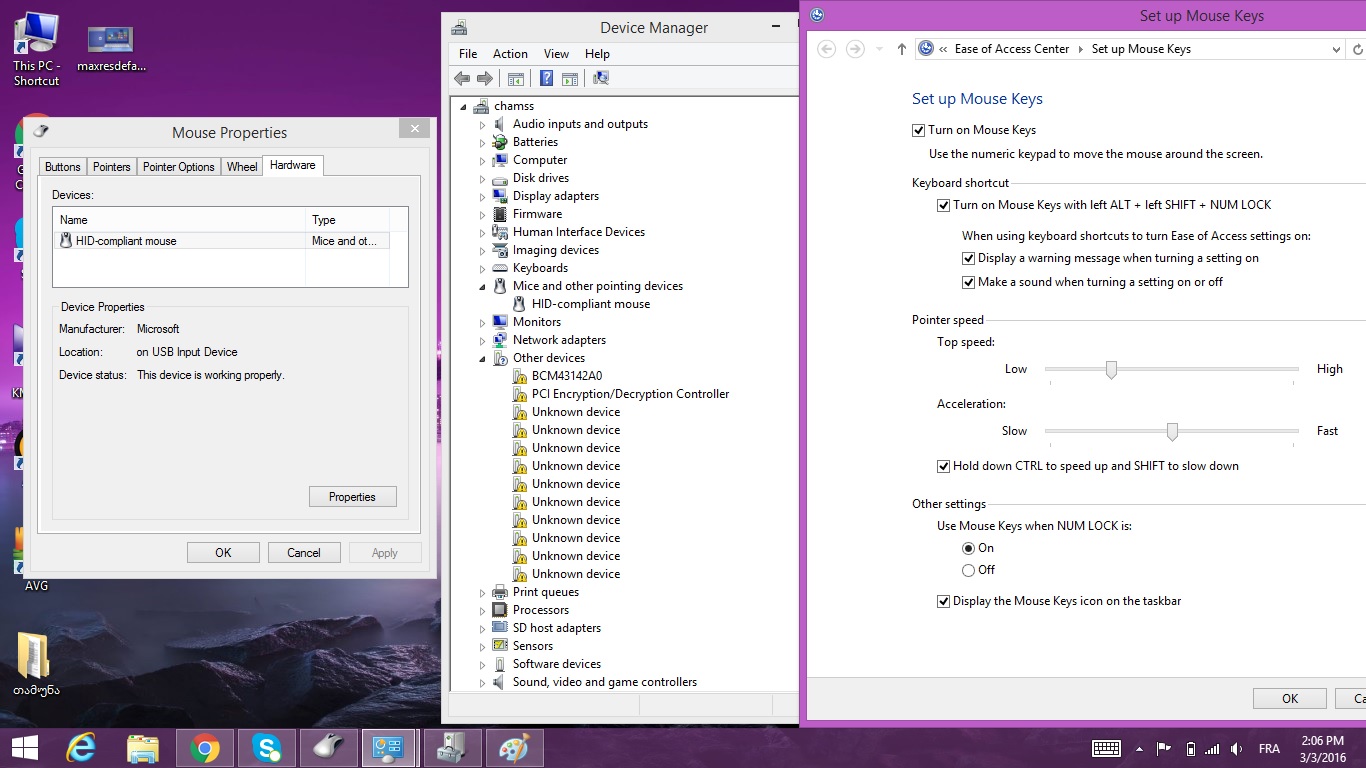The width and height of the screenshot is (1366, 768).
Task: Click the Top speed slider thumb
Action: 1111,370
